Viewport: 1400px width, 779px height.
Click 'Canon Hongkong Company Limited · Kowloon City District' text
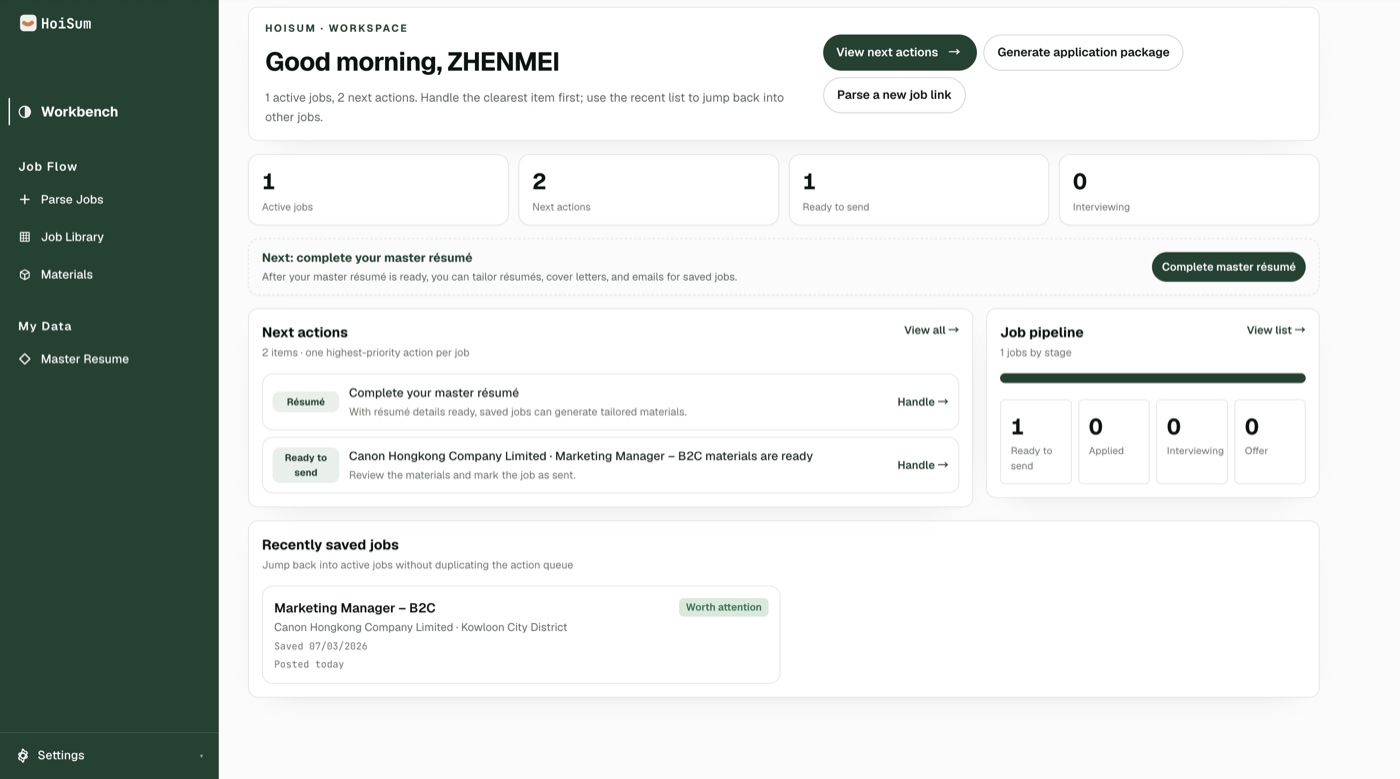[x=421, y=627]
